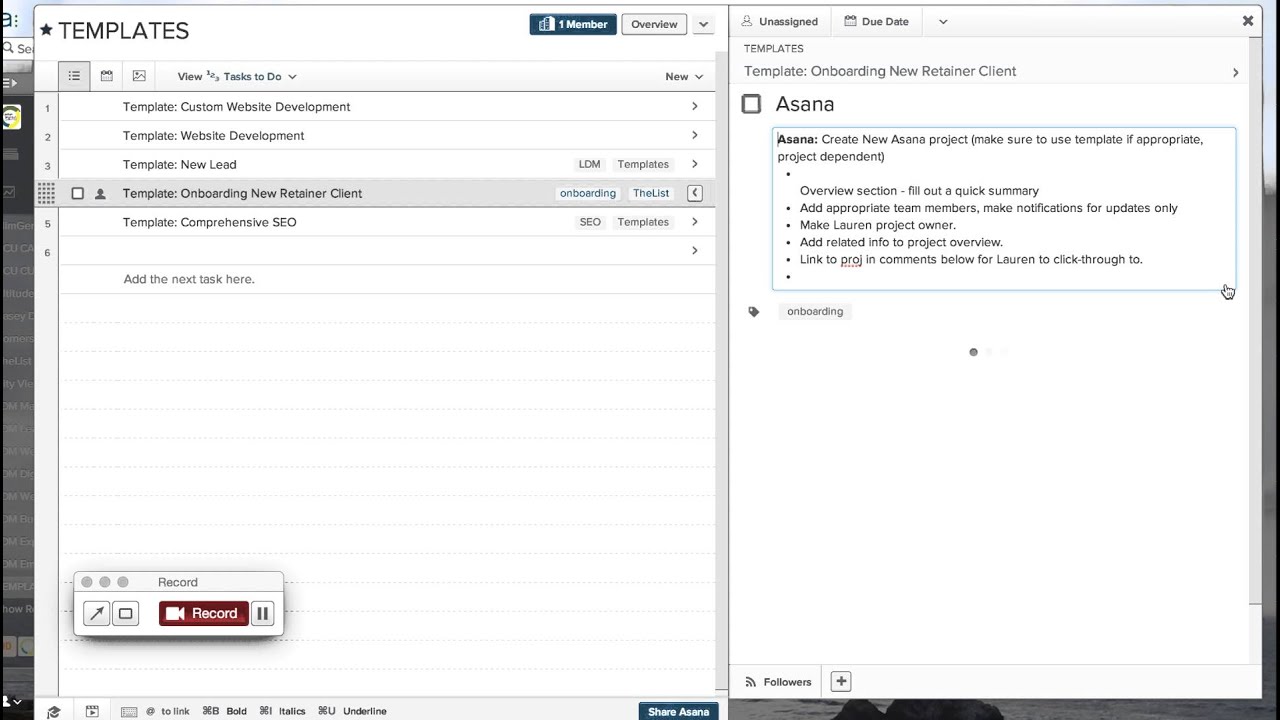Open dropdown next to Overview button

[703, 24]
